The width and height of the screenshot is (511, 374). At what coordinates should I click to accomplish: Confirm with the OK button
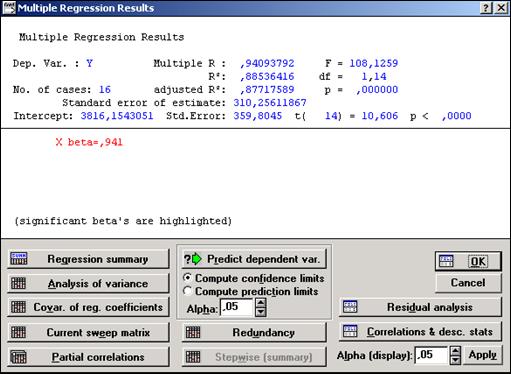coord(468,261)
